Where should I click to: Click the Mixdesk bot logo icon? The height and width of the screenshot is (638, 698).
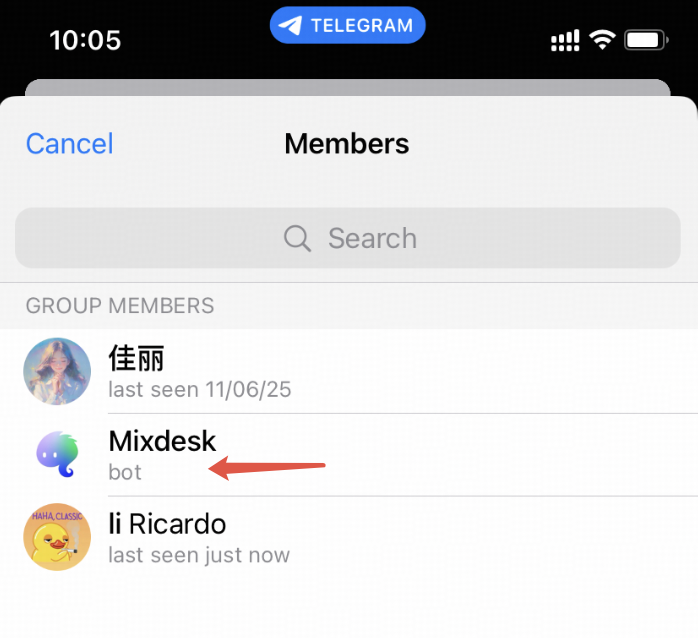[57, 454]
